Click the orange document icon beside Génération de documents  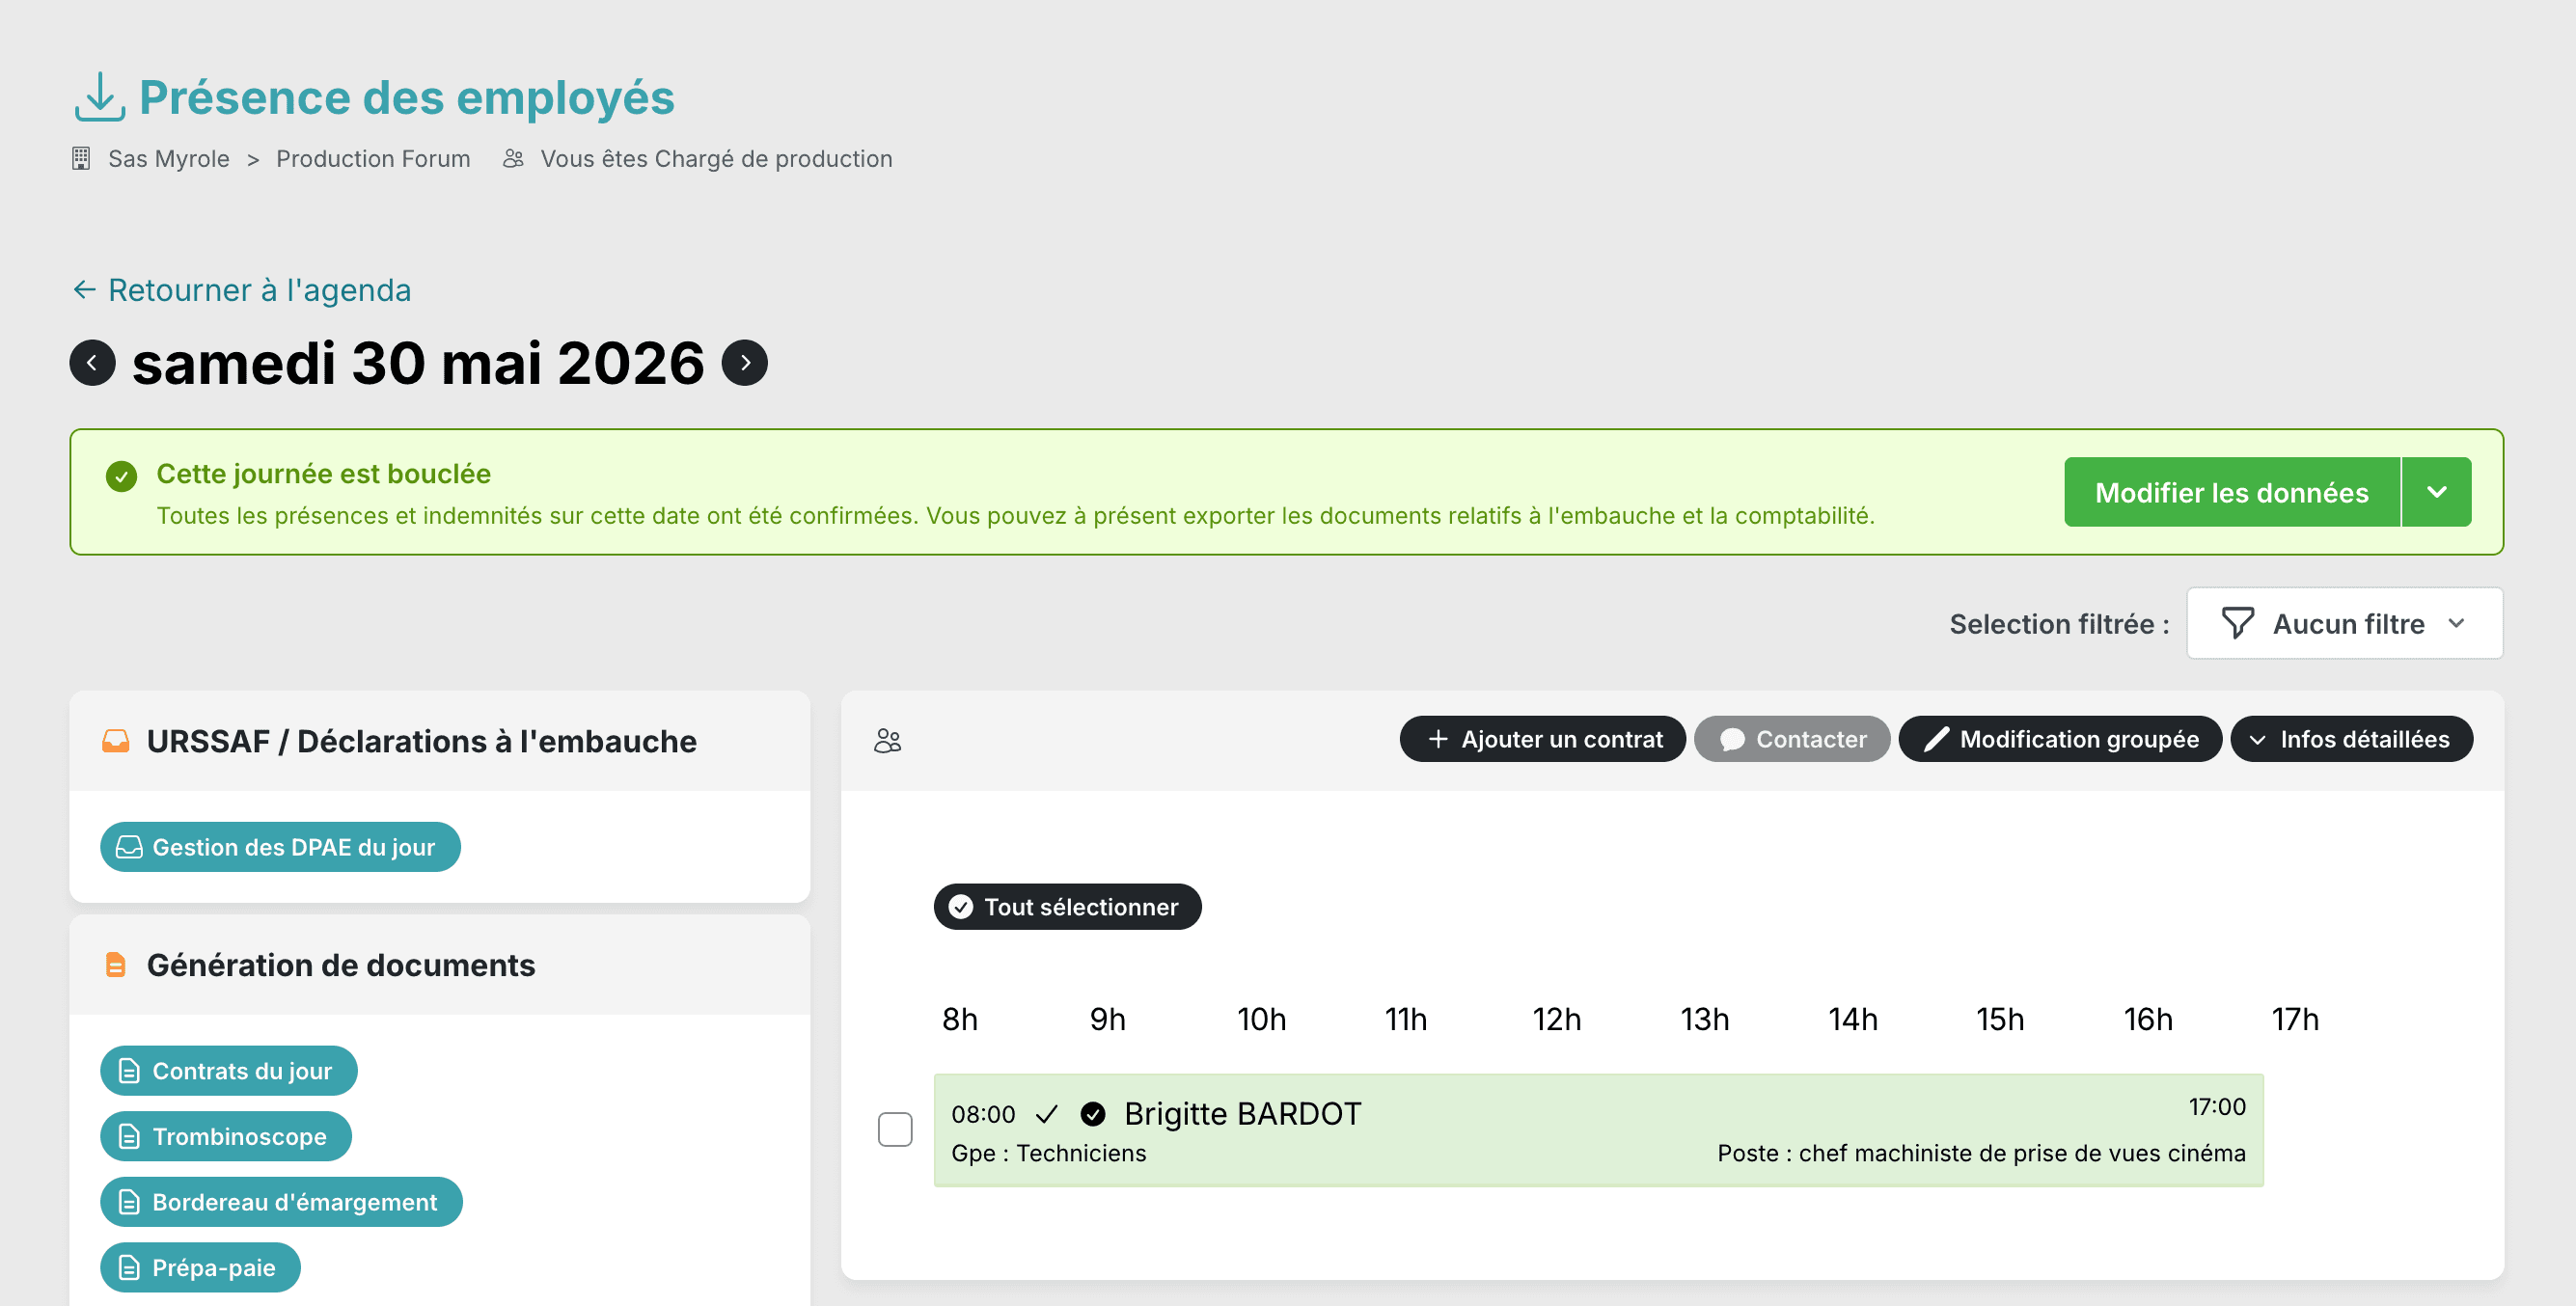(116, 965)
